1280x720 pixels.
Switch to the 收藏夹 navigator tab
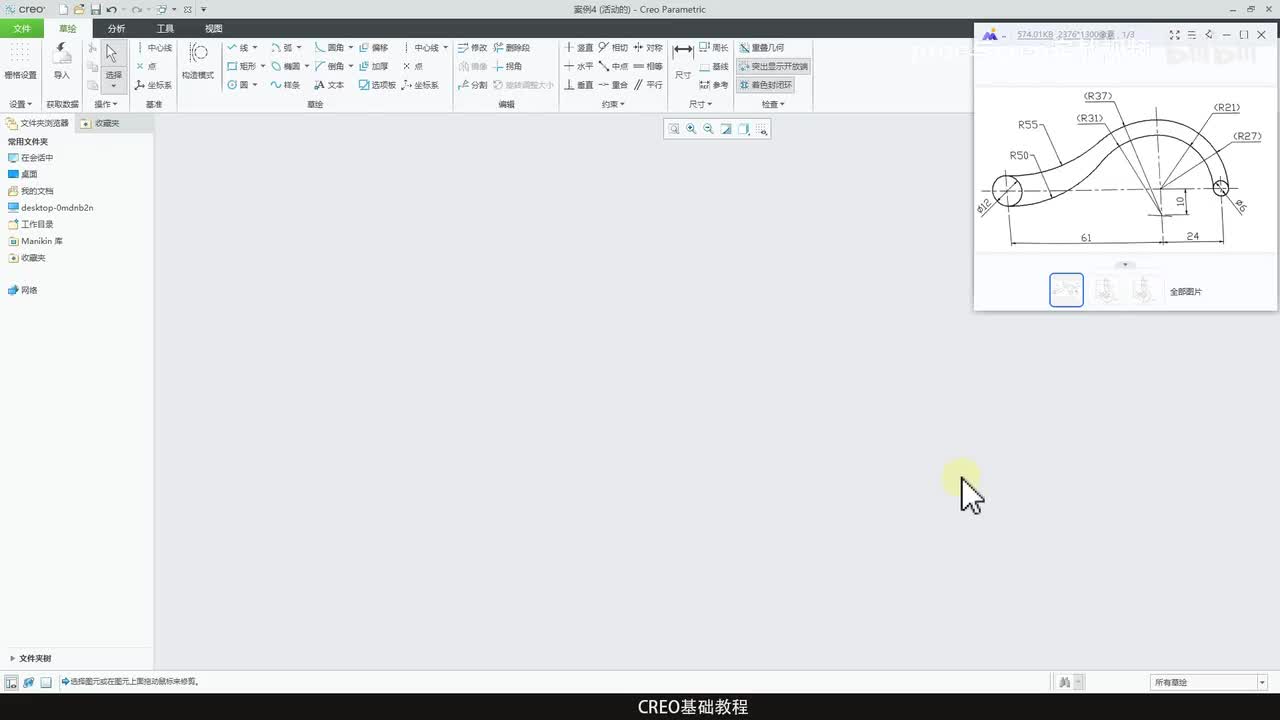click(x=100, y=123)
